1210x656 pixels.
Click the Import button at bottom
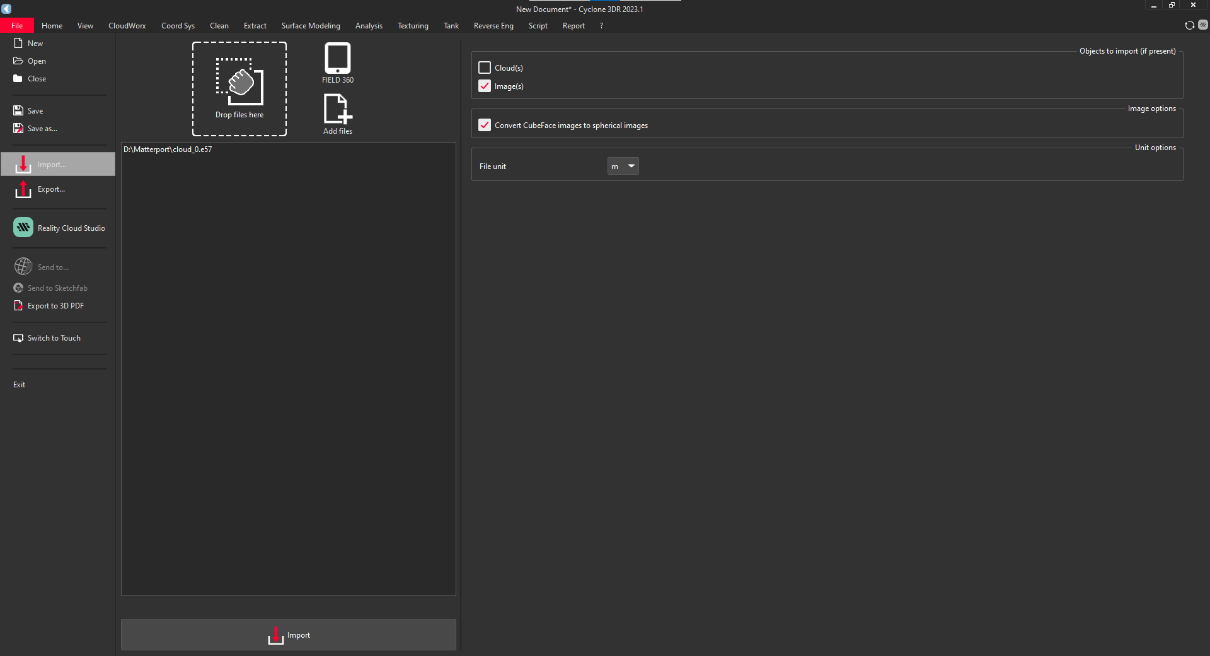tap(288, 635)
